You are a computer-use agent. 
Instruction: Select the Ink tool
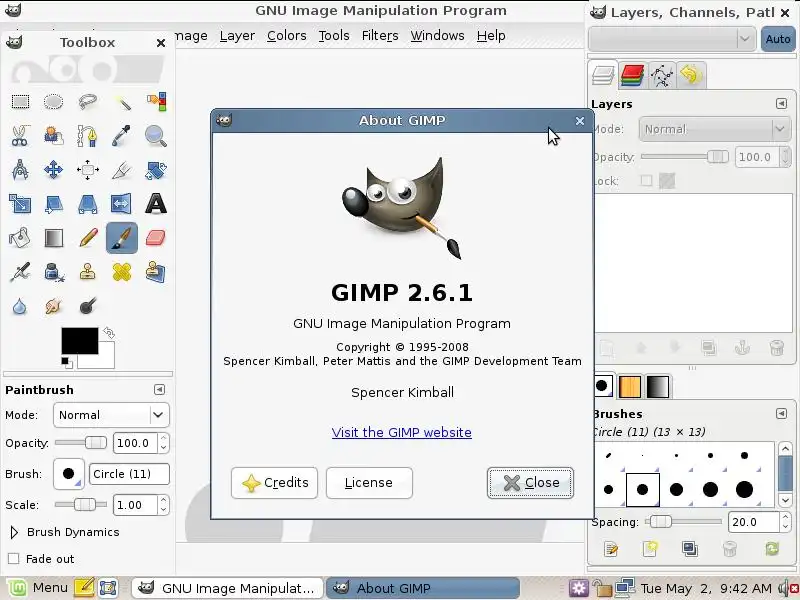point(54,272)
